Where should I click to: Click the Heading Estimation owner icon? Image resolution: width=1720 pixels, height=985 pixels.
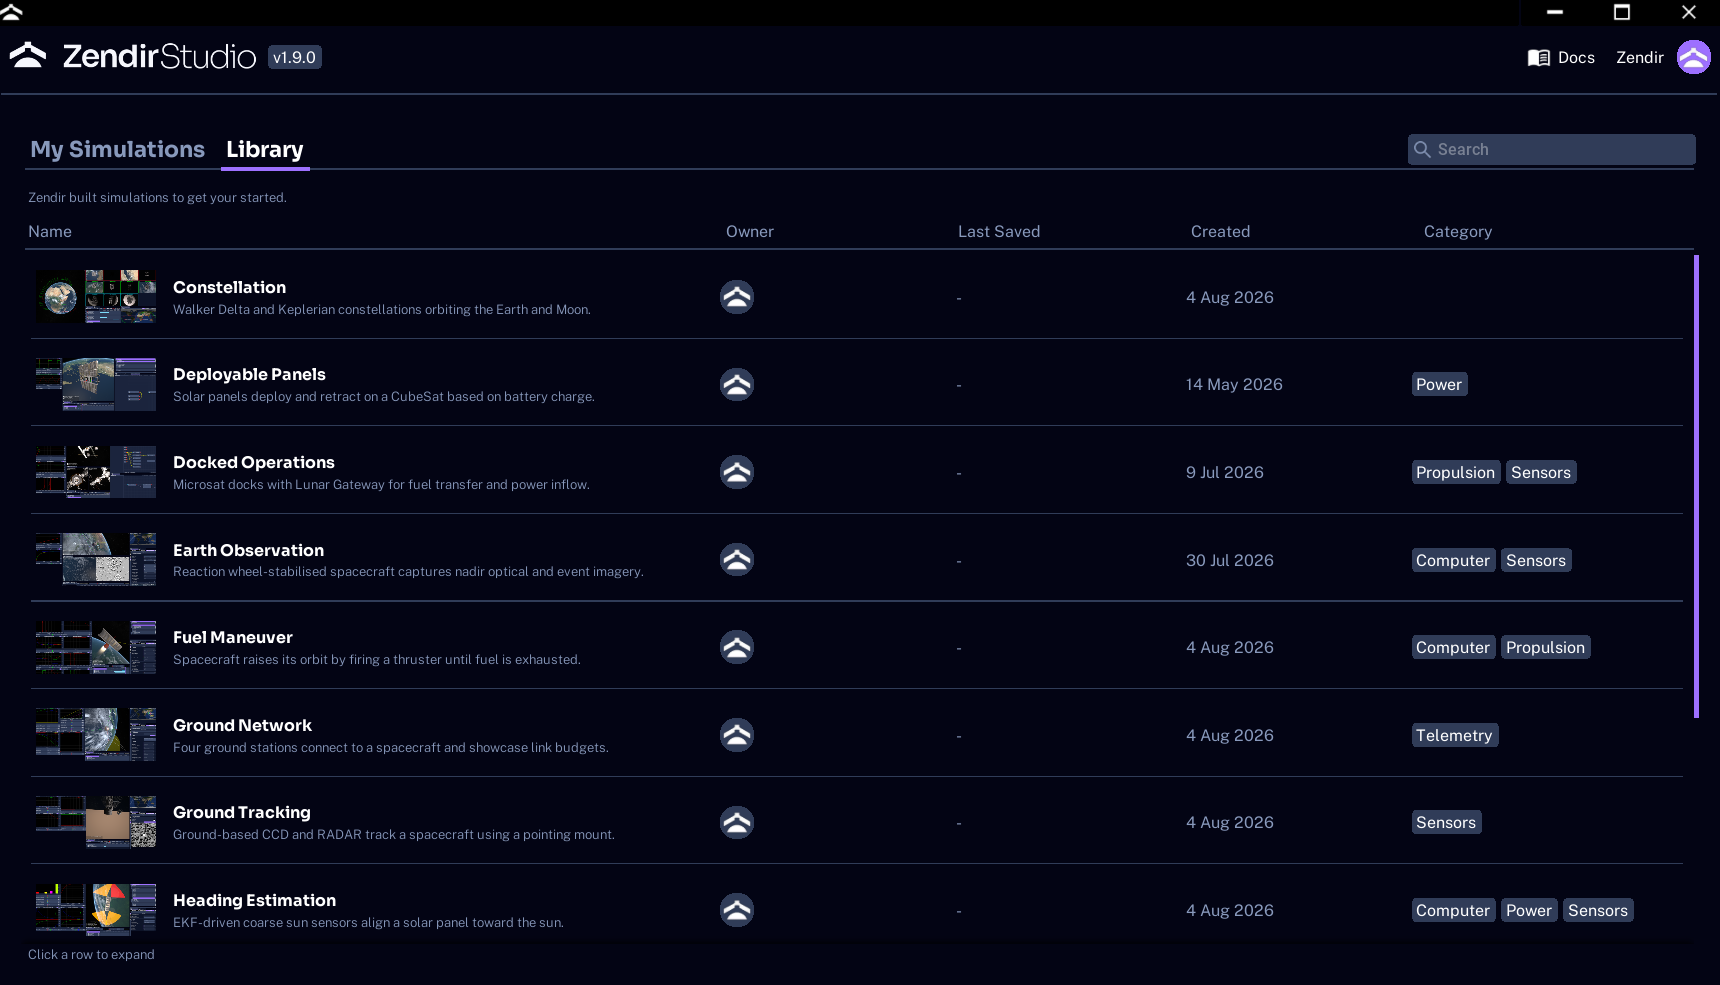click(737, 910)
